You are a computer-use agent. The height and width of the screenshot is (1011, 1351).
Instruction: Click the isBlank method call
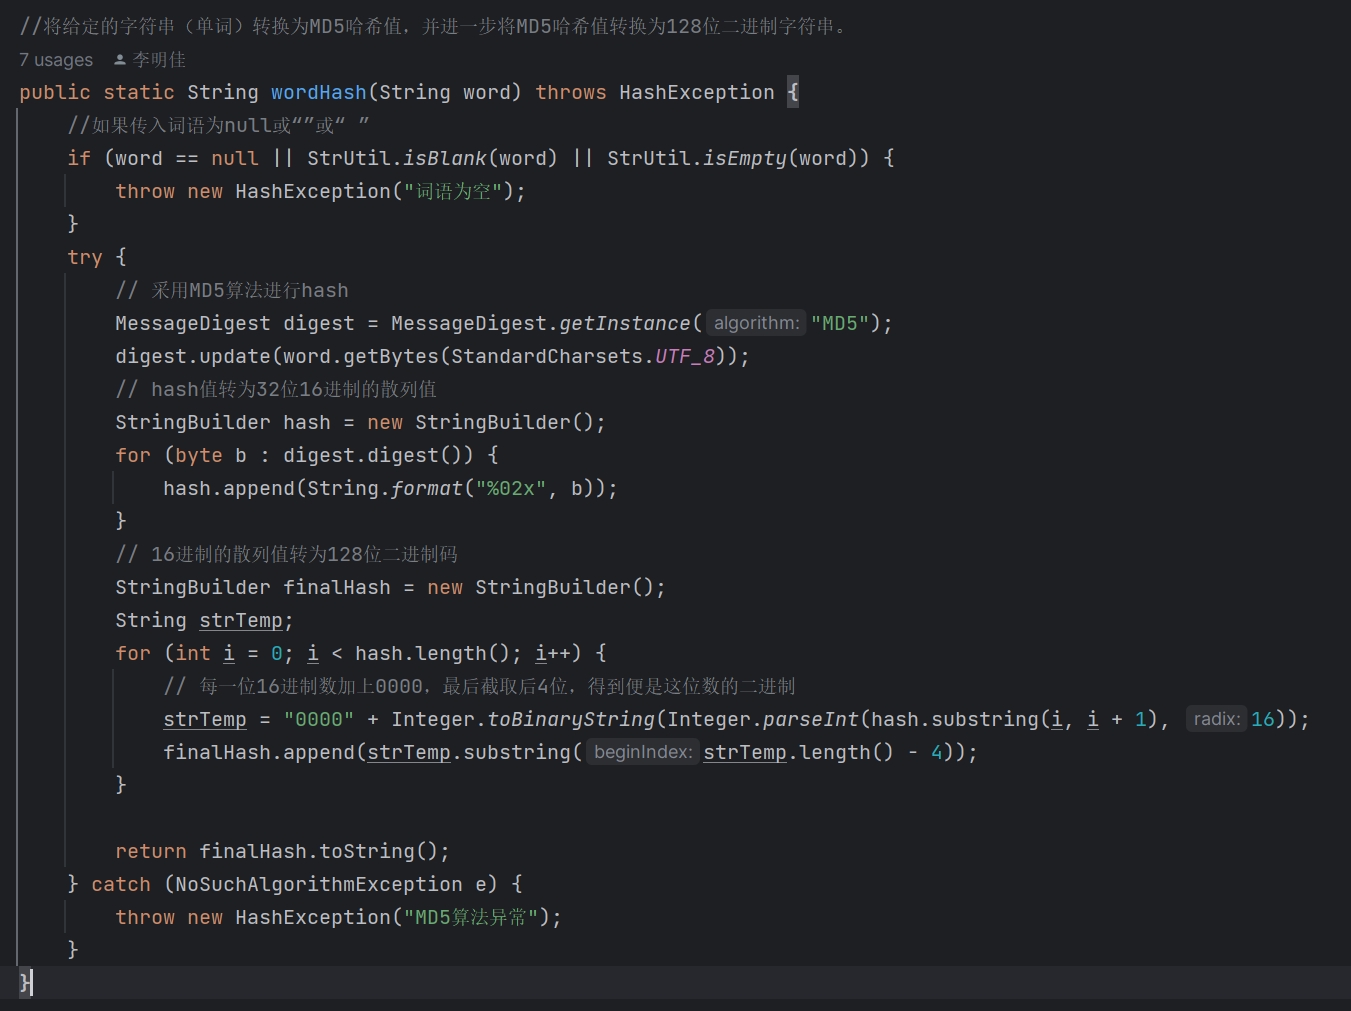pyautogui.click(x=445, y=158)
